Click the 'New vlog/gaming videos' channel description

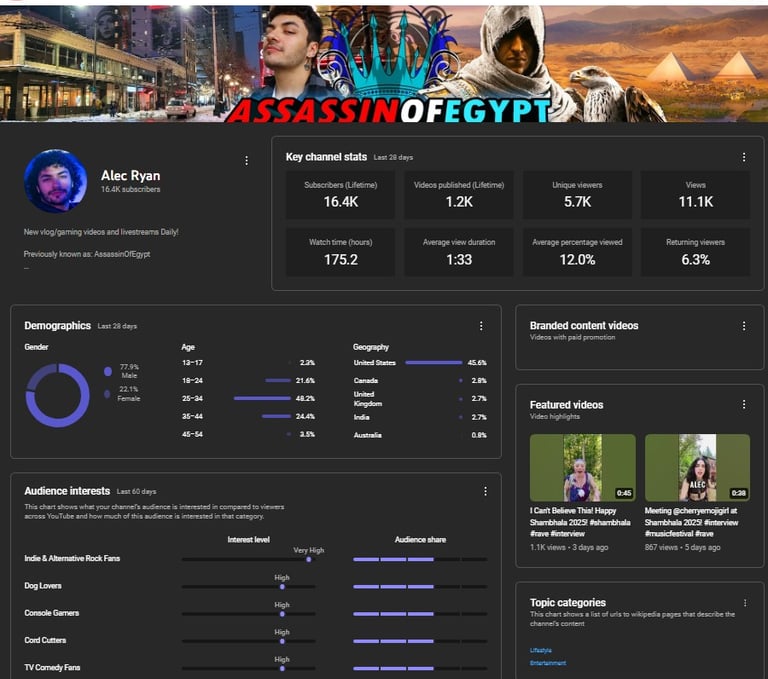[101, 232]
